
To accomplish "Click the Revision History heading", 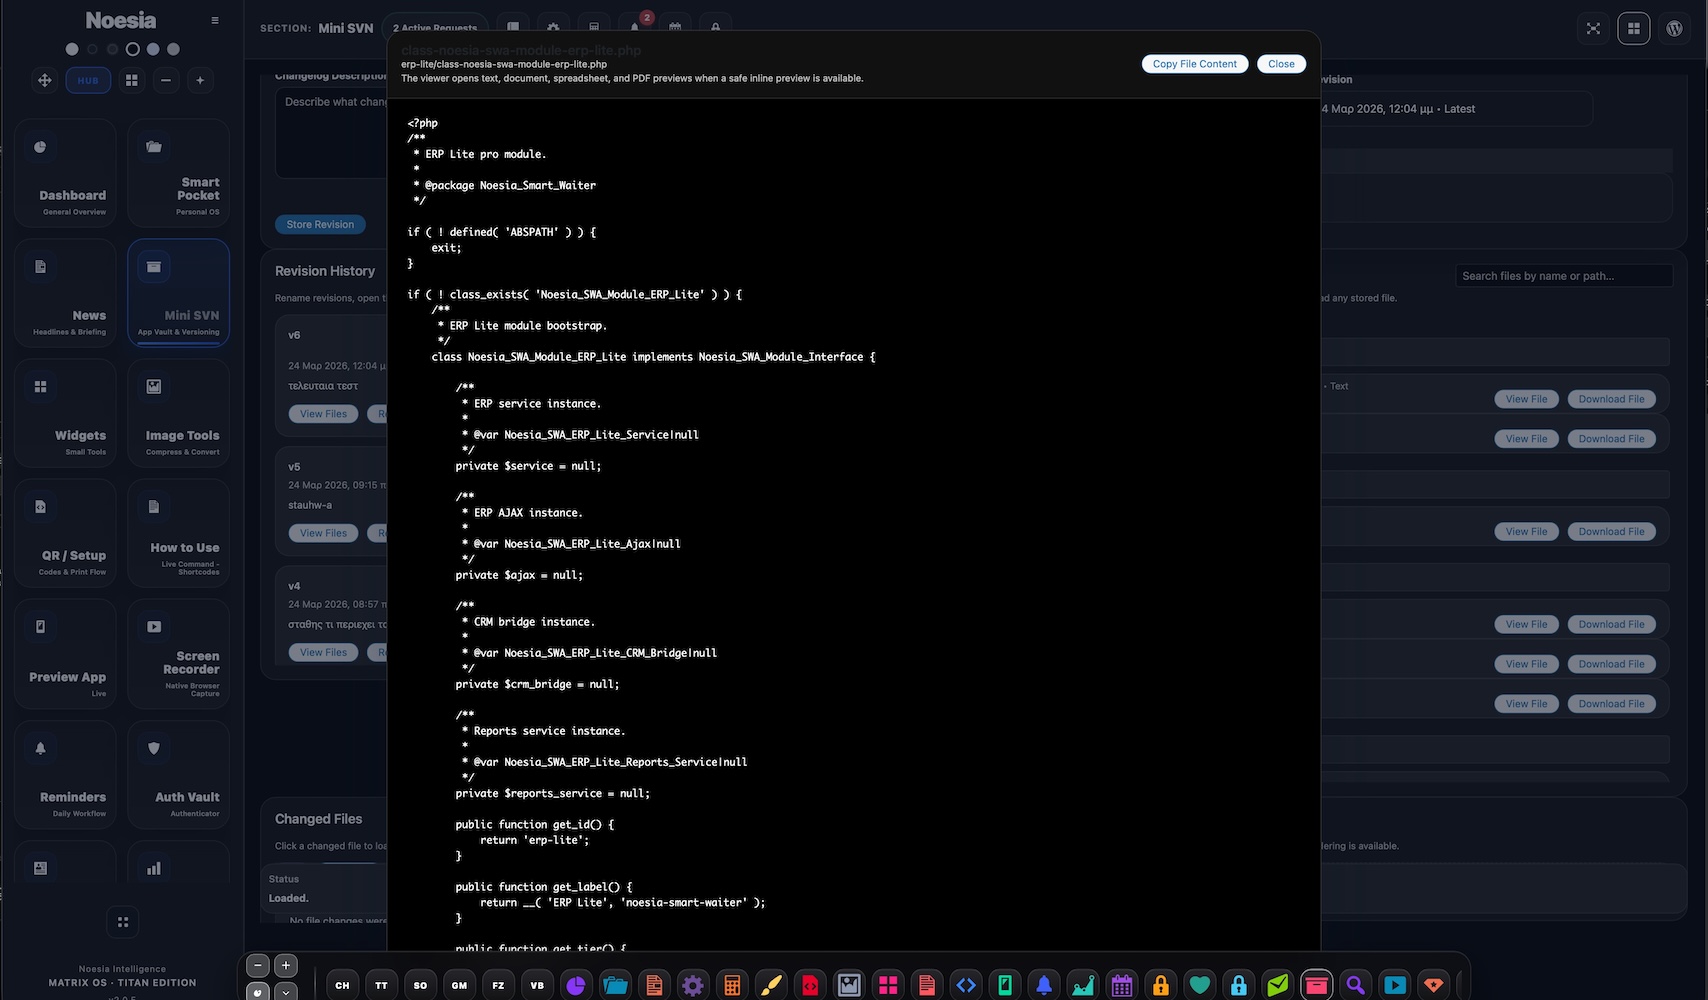I will (325, 271).
